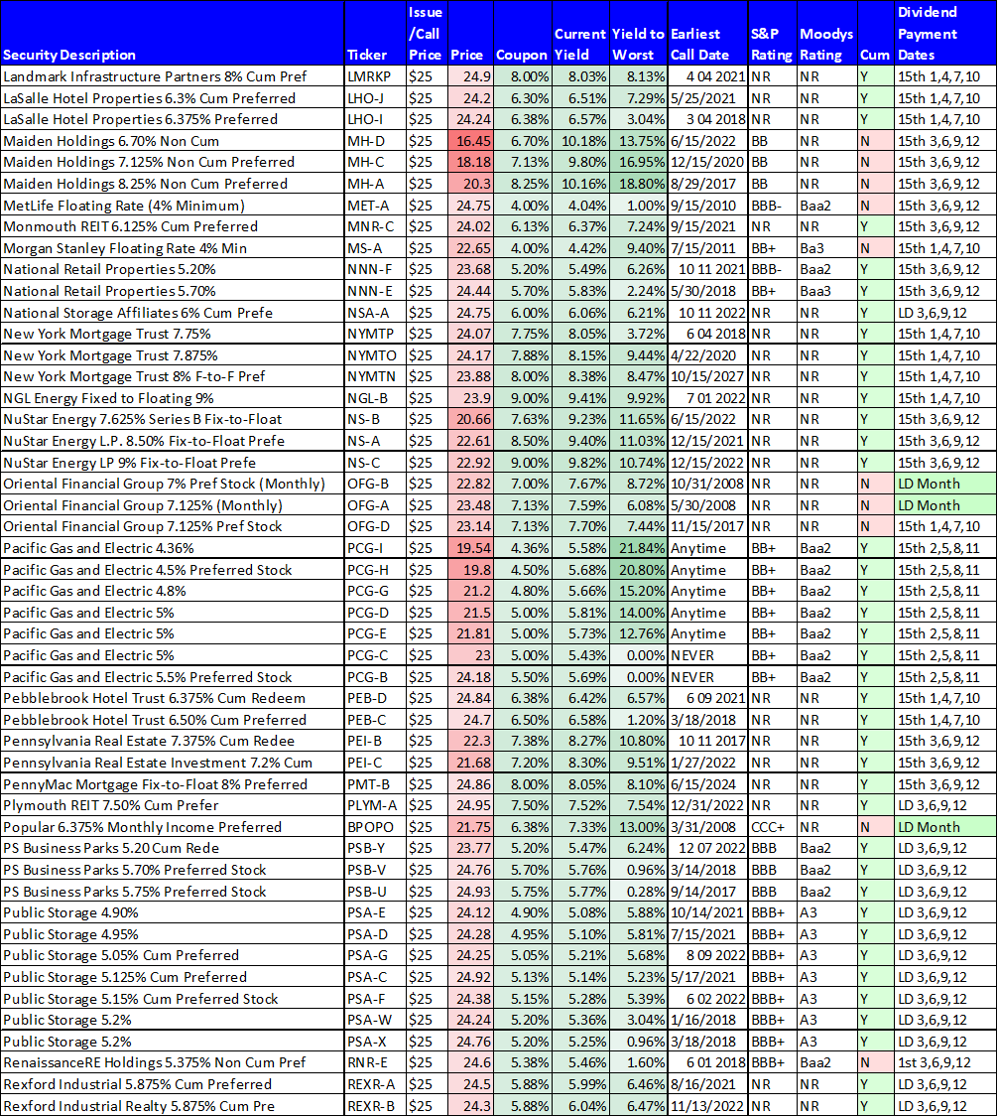Select call date 10/15/2027 for NYMTN
This screenshot has height=1117, width=998.
click(707, 376)
